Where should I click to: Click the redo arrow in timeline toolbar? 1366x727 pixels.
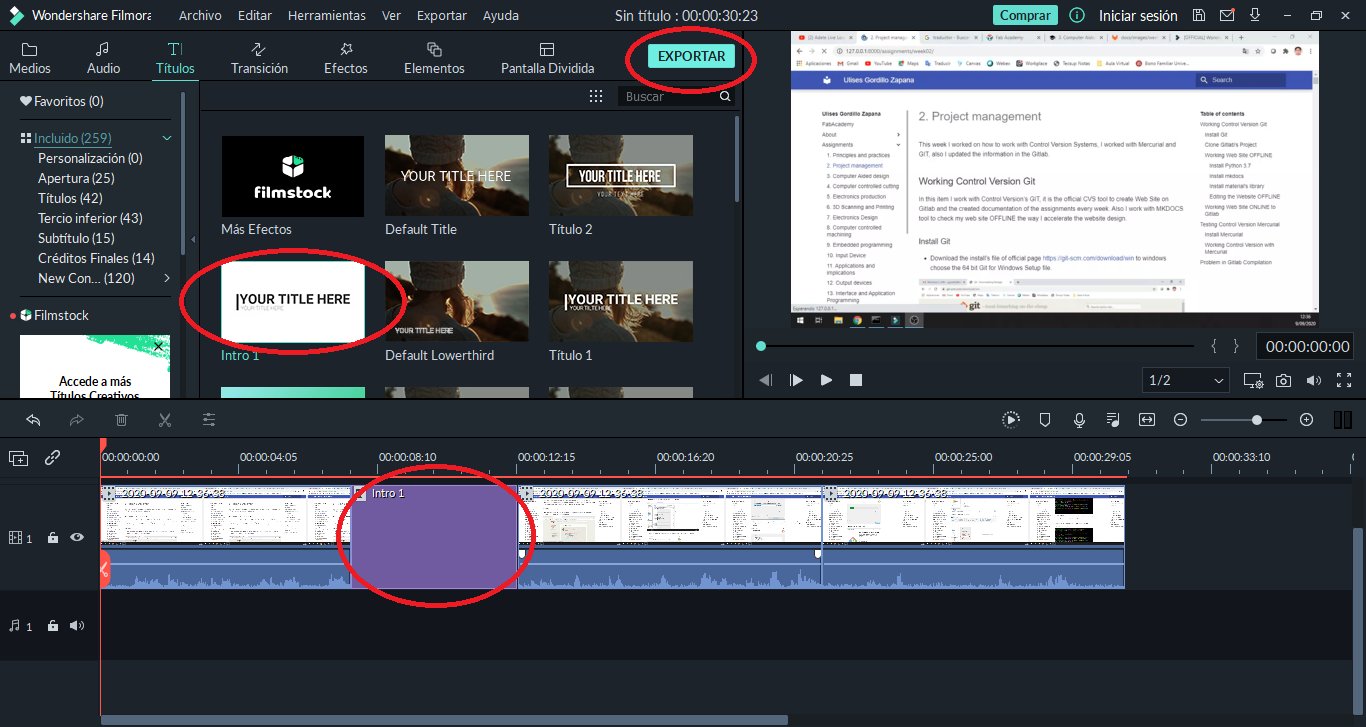click(x=77, y=420)
